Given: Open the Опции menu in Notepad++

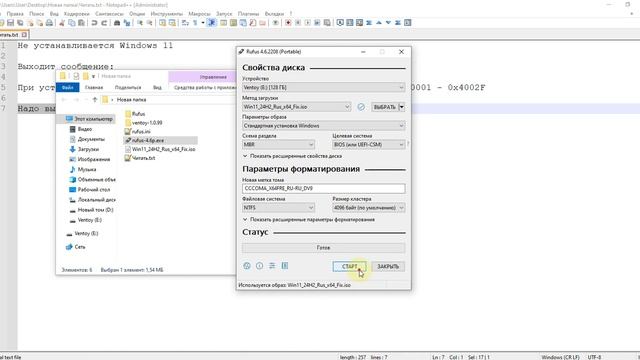Looking at the screenshot, I should coord(137,14).
